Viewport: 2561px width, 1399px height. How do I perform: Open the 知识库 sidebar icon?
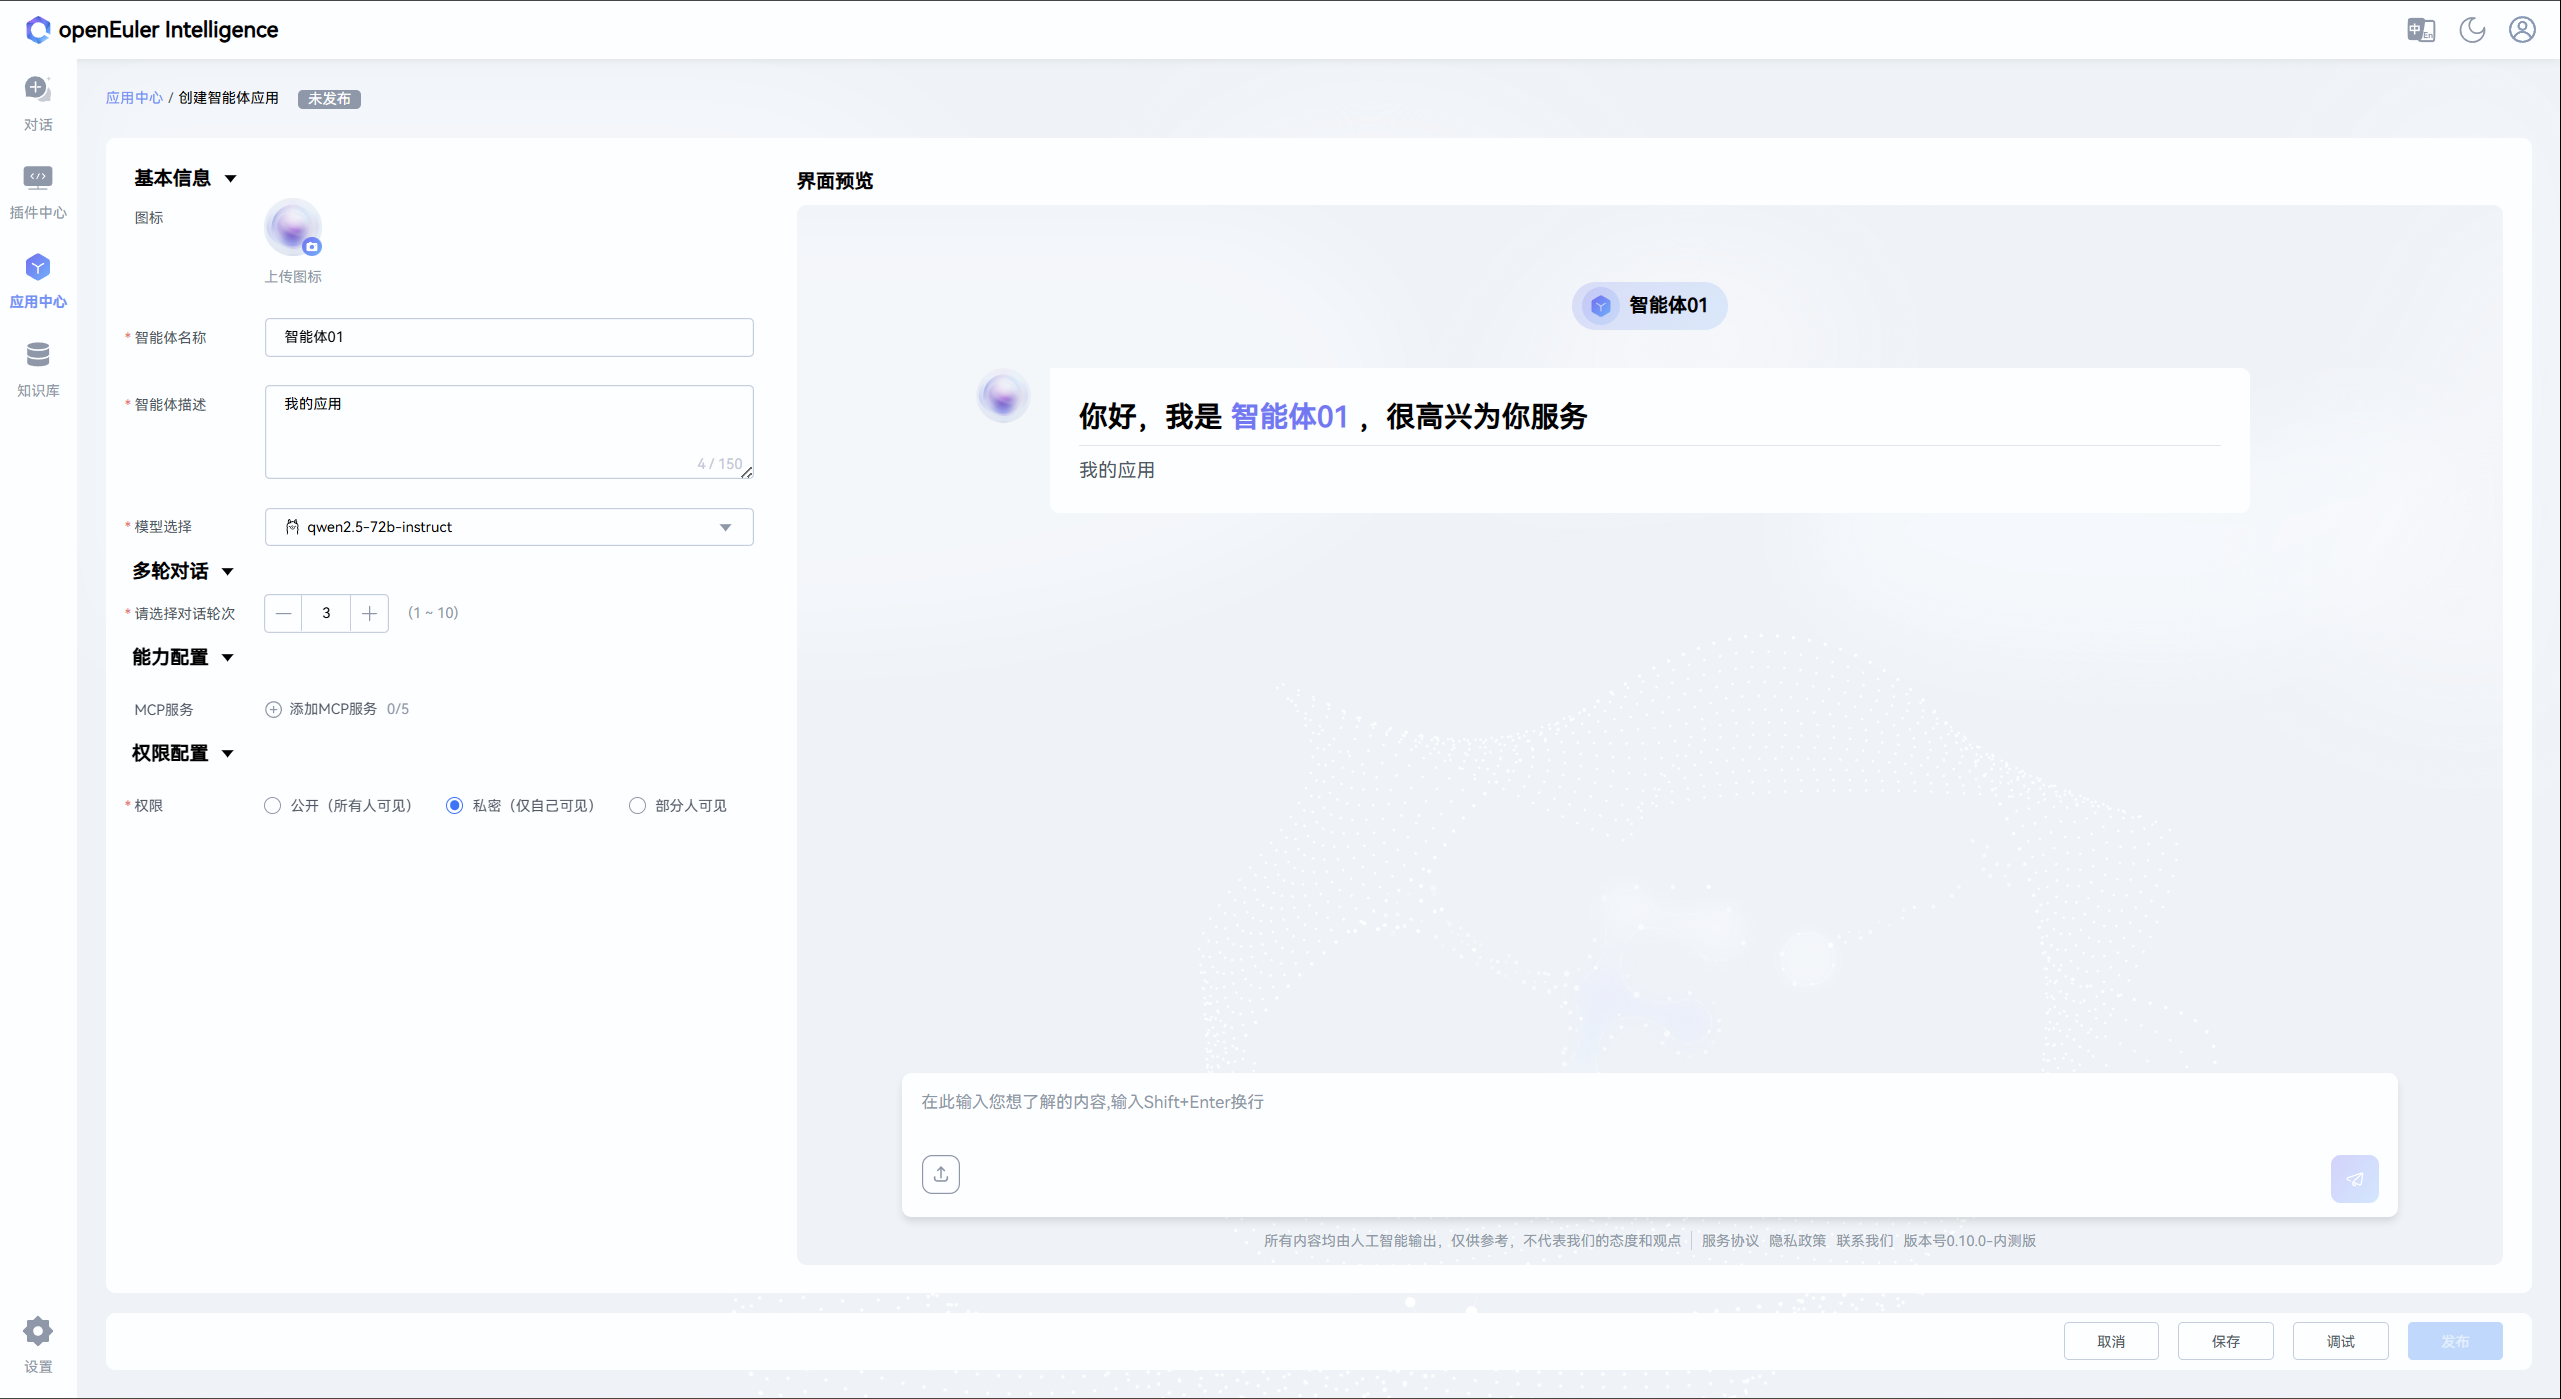pyautogui.click(x=37, y=367)
